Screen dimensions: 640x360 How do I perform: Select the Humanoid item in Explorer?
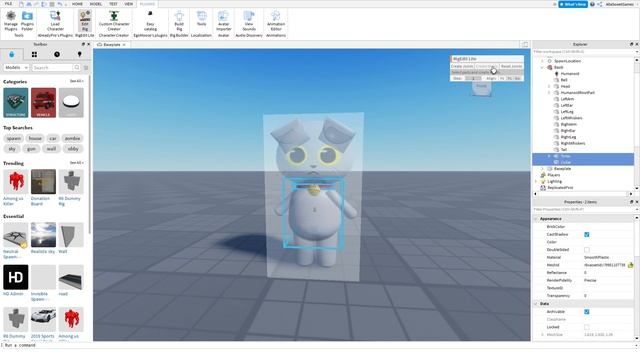coord(569,73)
